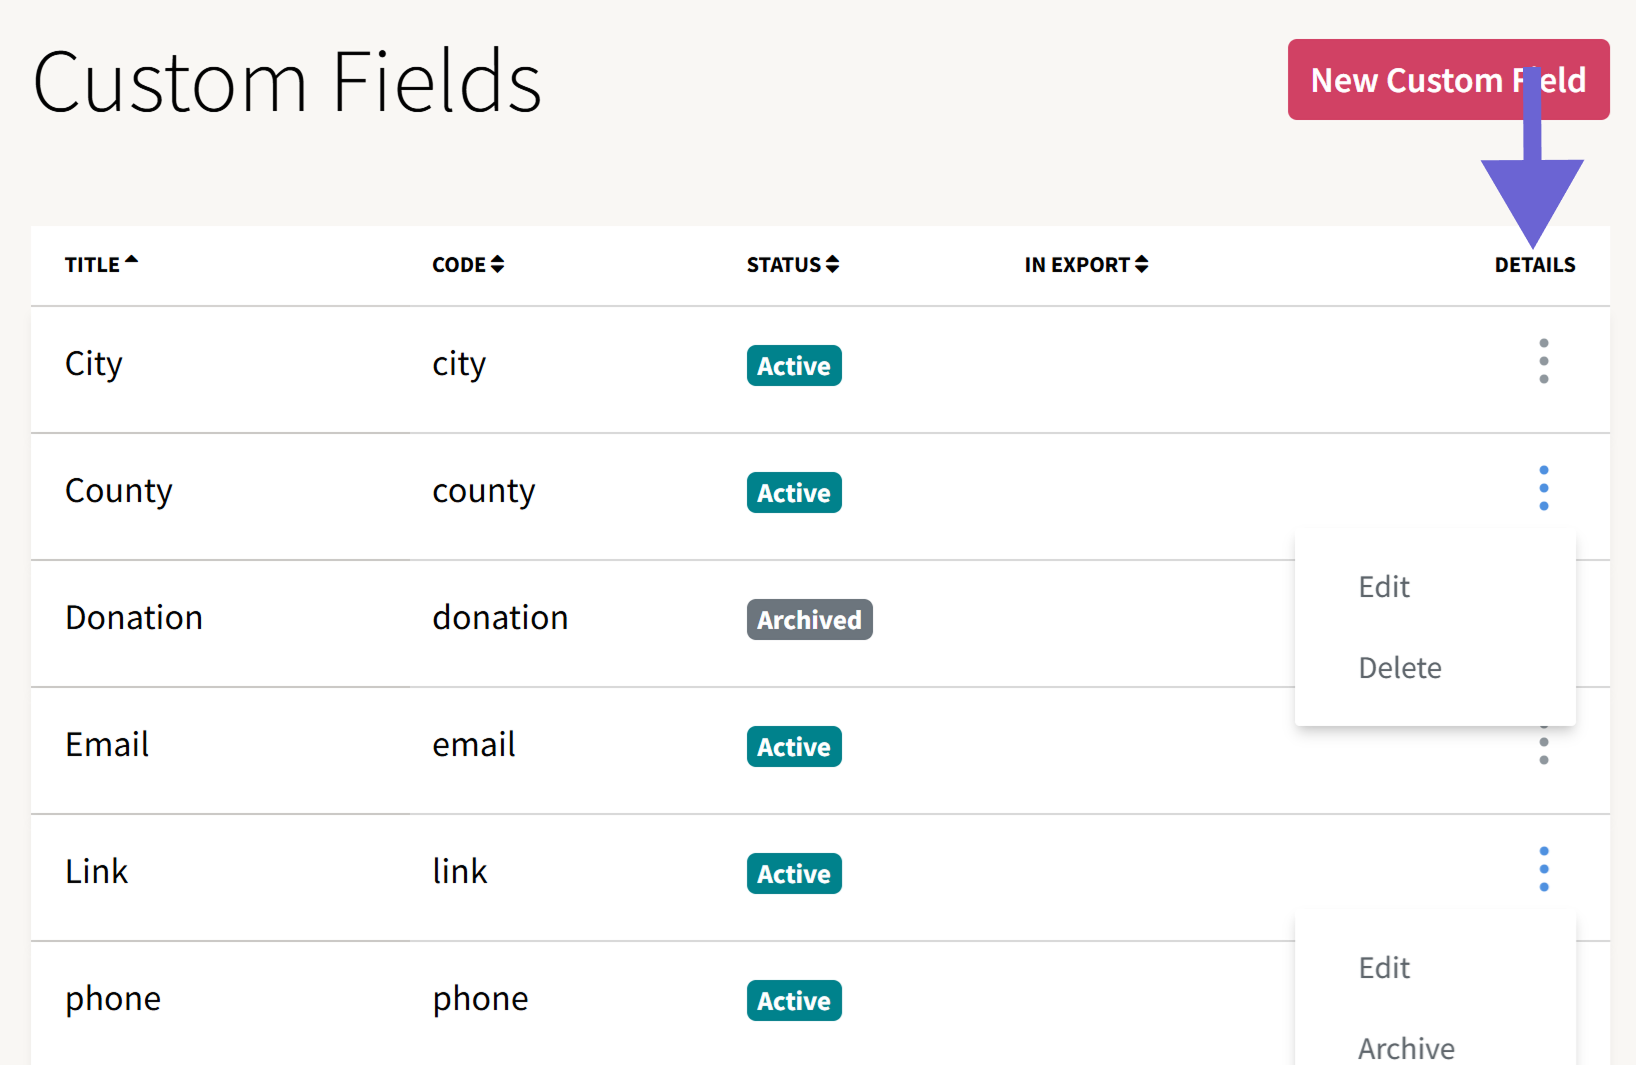Open the details kebab menu for Link row
The image size is (1636, 1065).
(x=1543, y=868)
